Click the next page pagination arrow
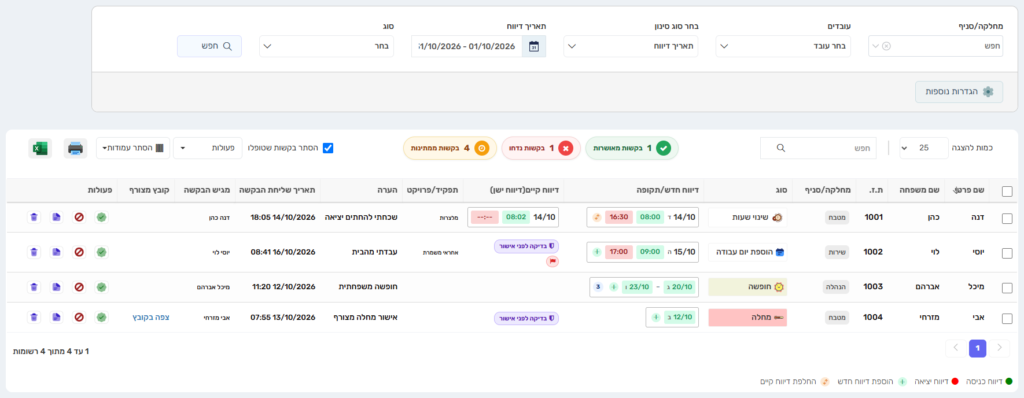The height and width of the screenshot is (398, 1024). pos(955,348)
